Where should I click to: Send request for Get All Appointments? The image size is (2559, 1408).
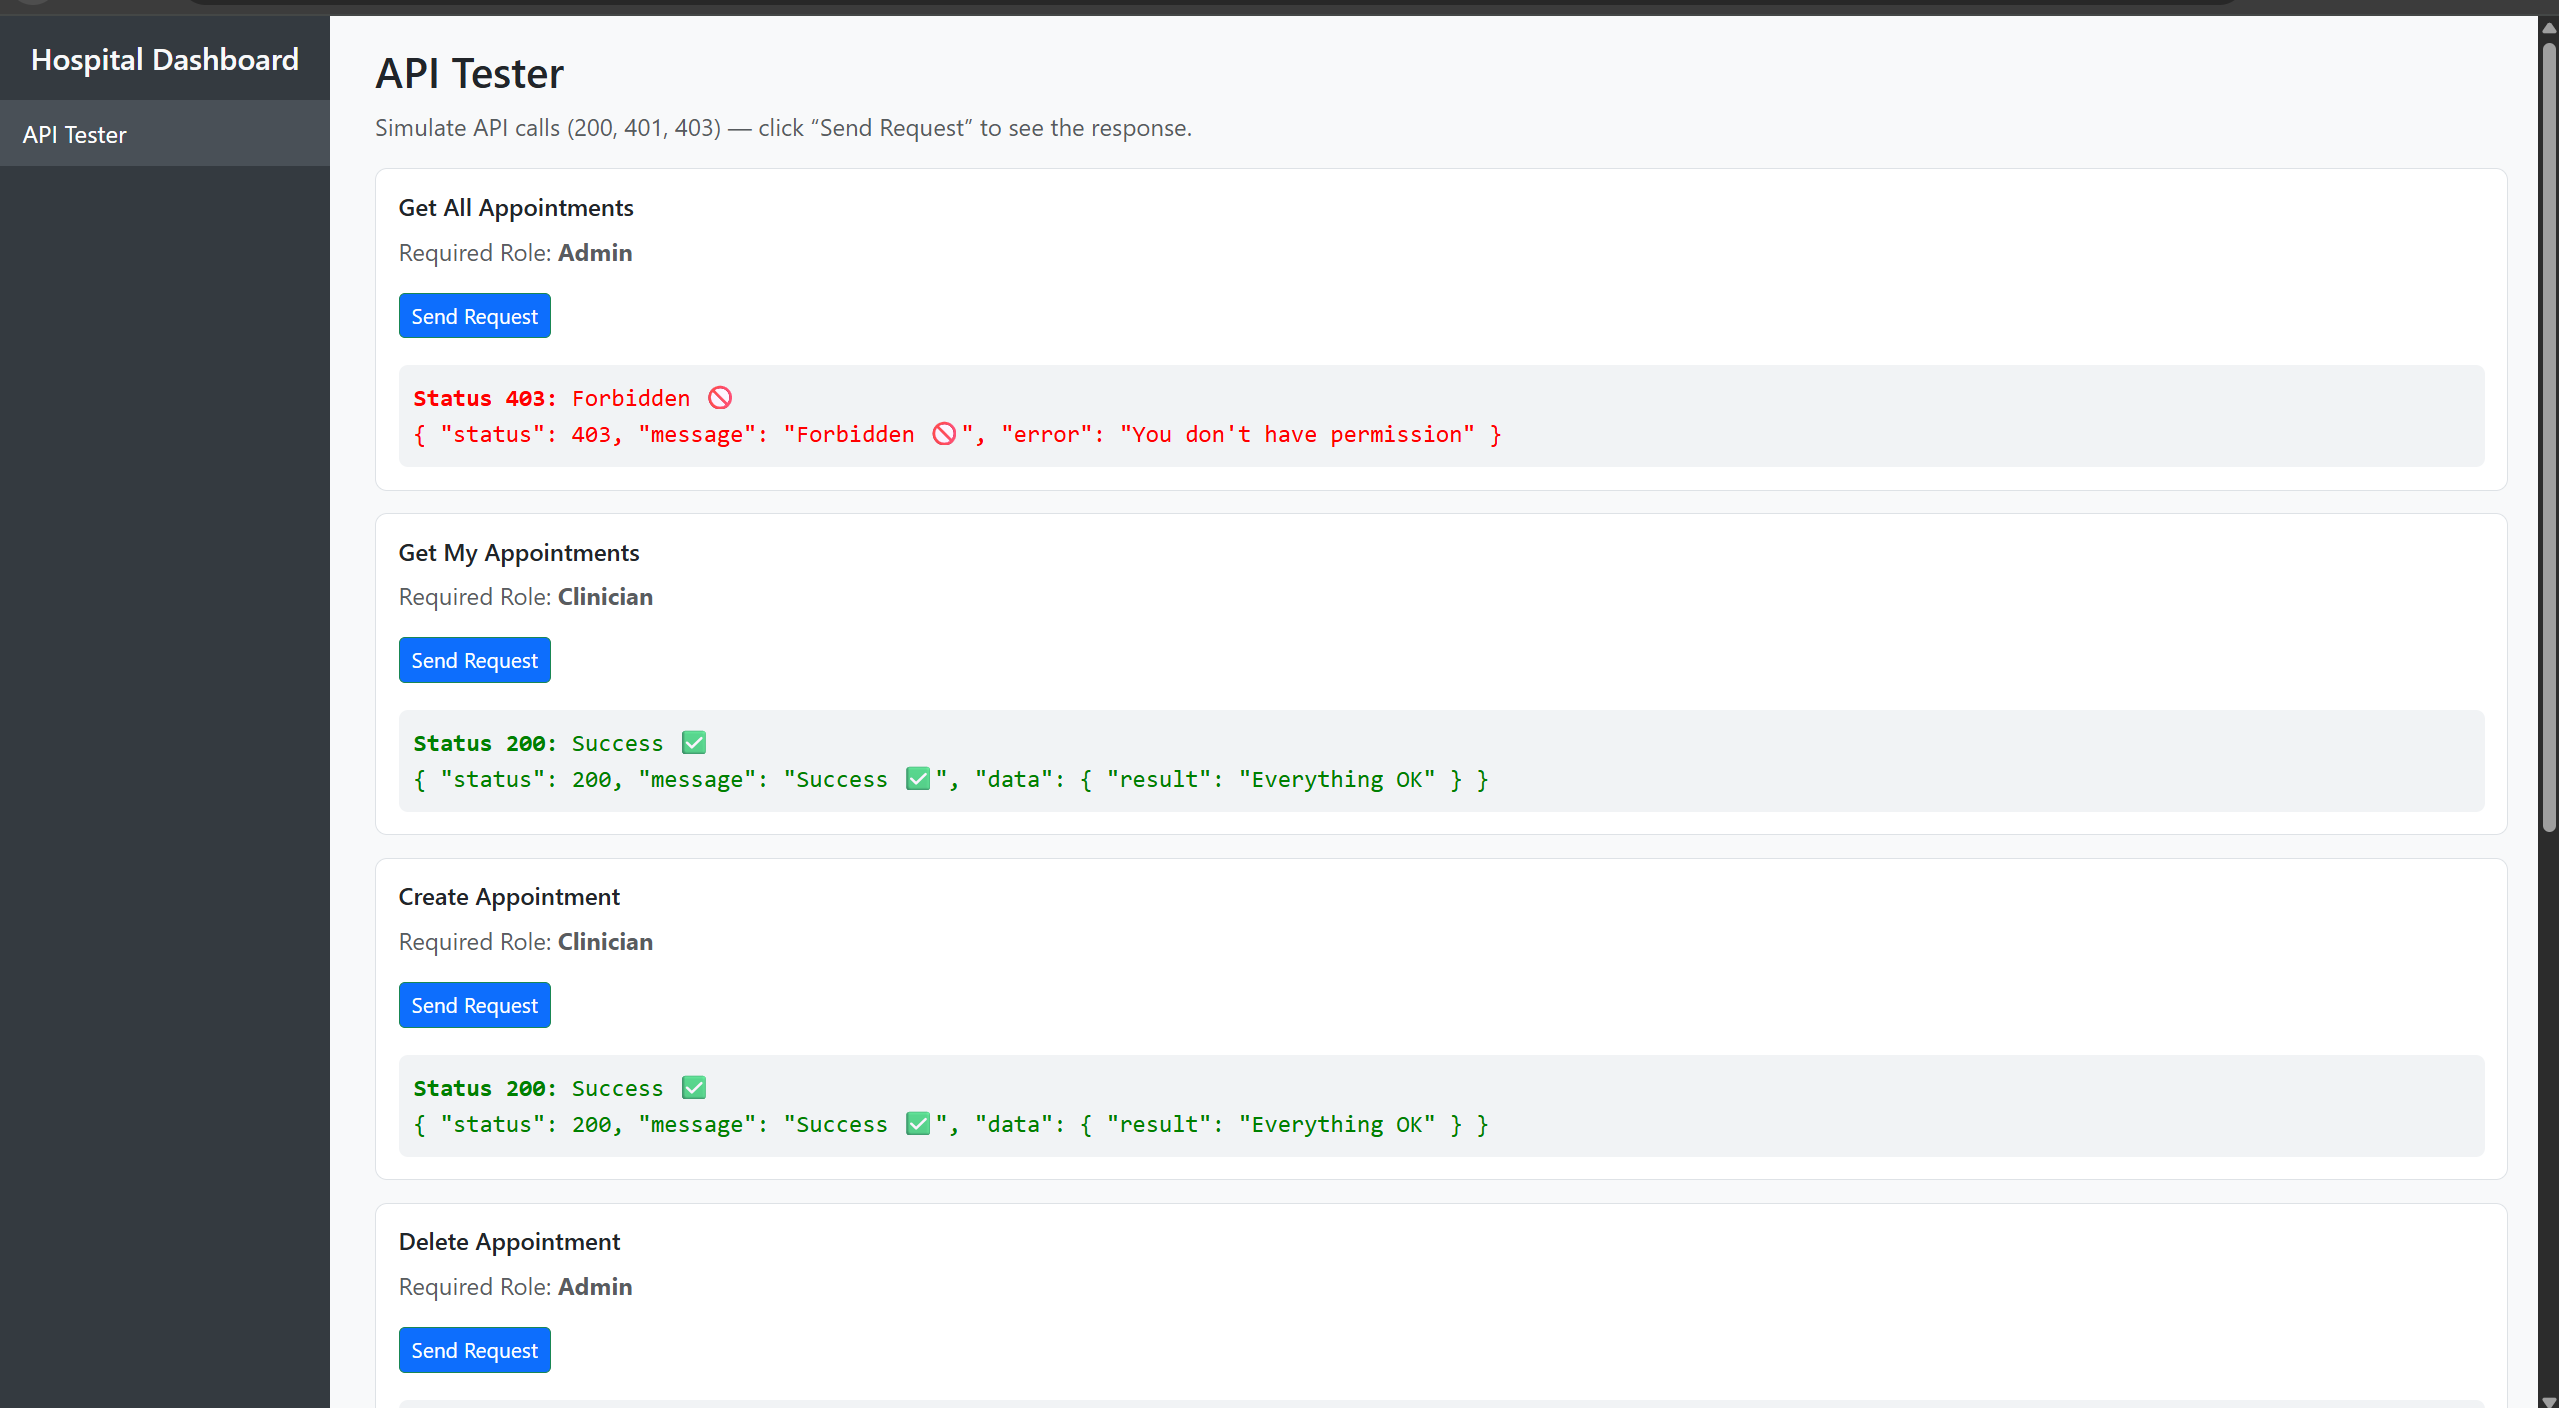coord(474,316)
